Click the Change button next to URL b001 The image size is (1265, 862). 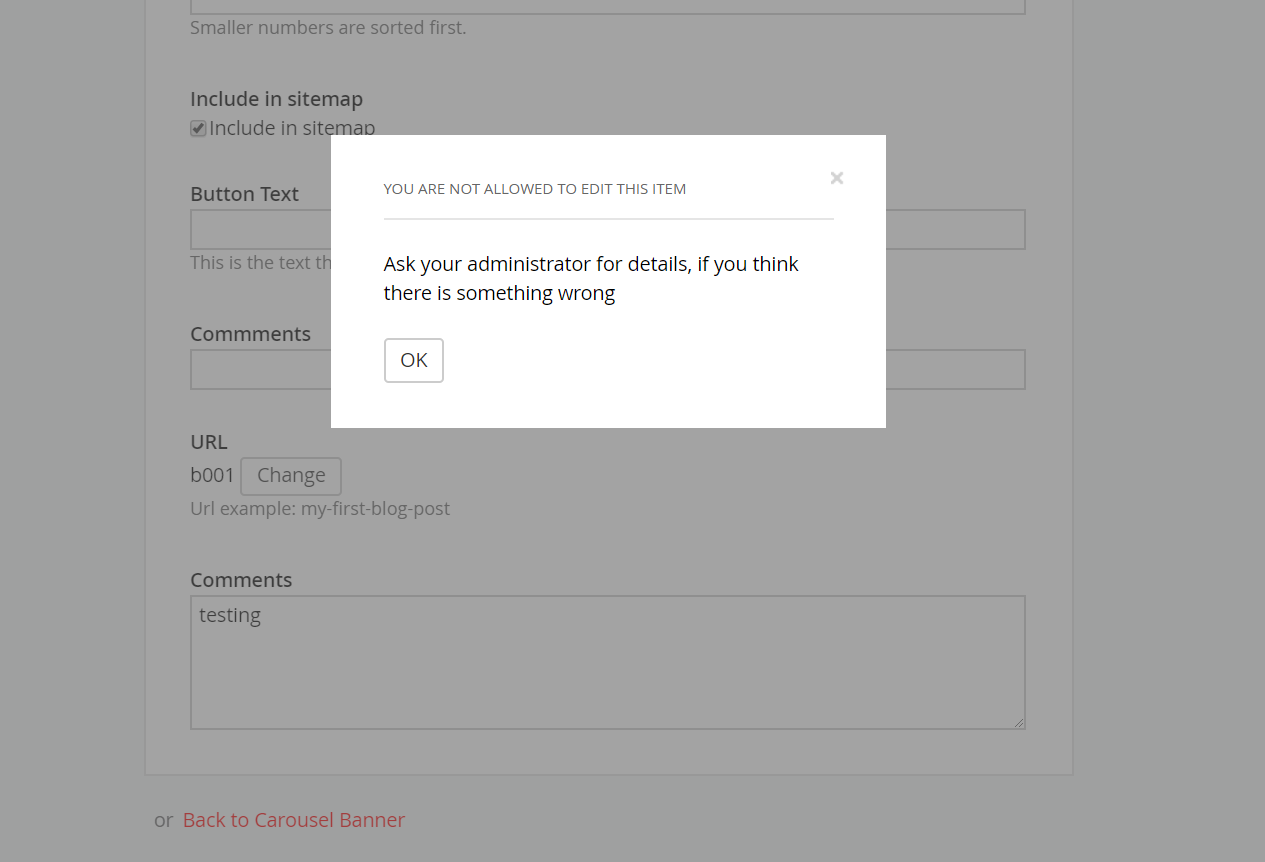click(291, 476)
